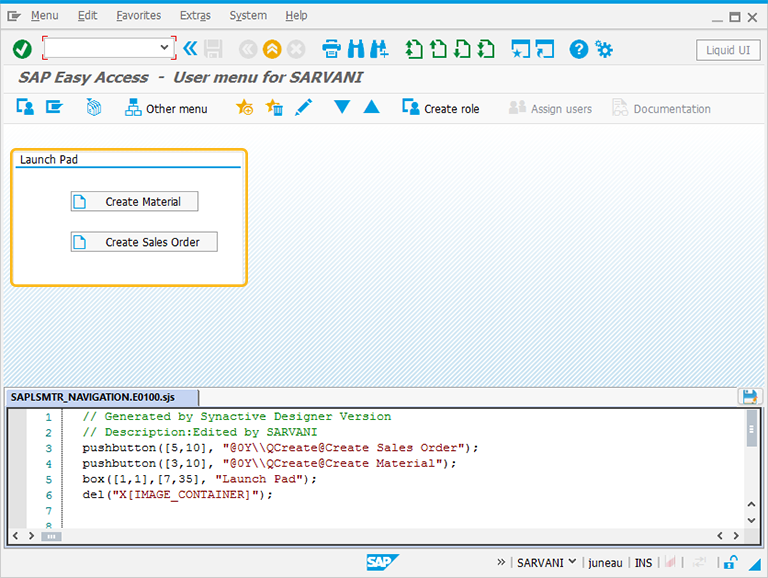Open the transaction command field dropdown
The image size is (768, 578).
(x=164, y=48)
